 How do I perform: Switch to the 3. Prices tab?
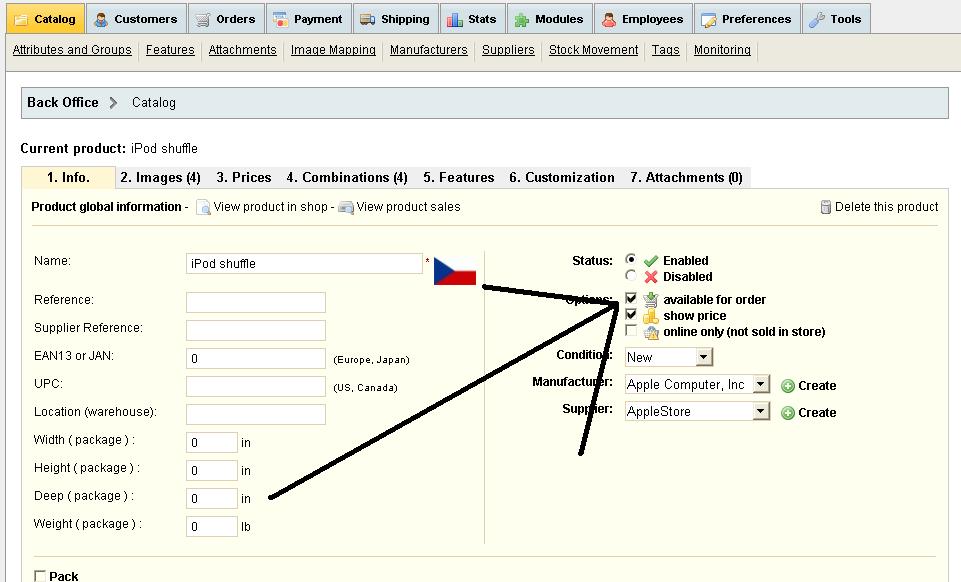[x=244, y=178]
